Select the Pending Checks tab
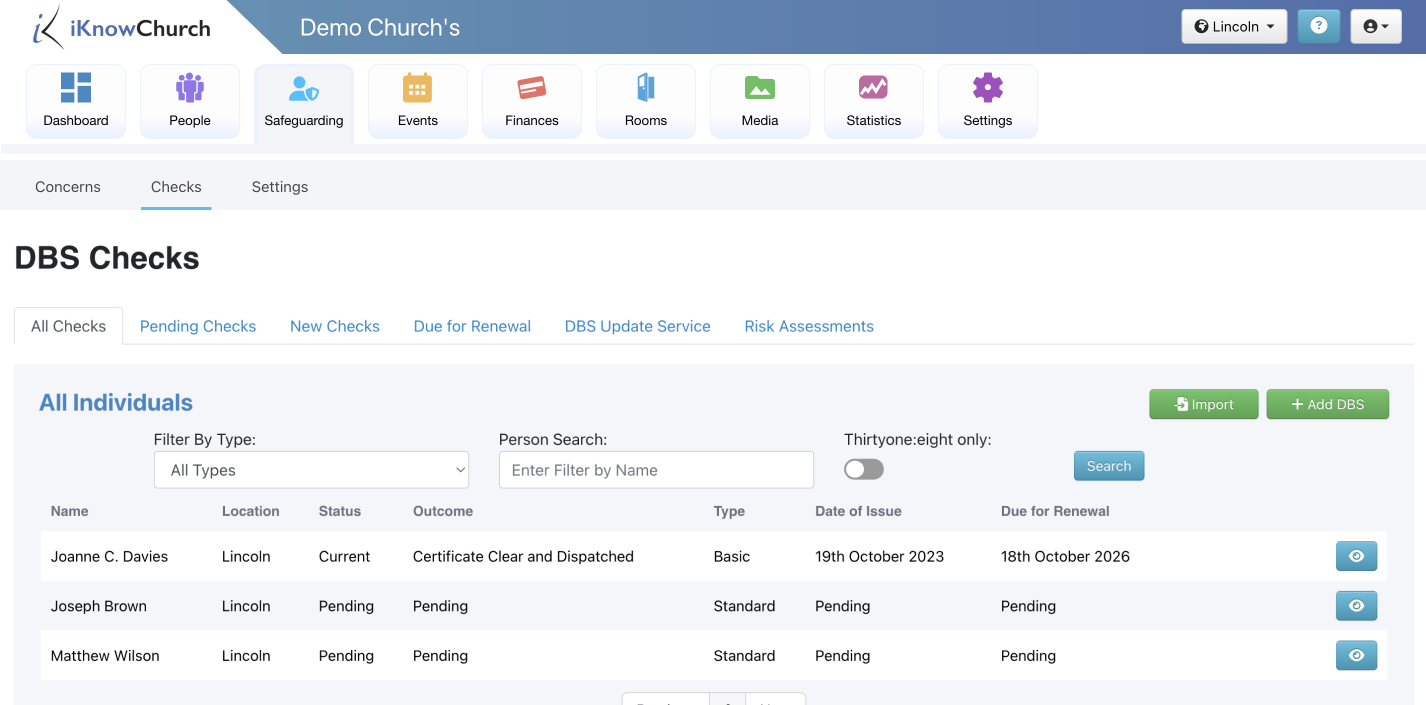 (x=198, y=326)
